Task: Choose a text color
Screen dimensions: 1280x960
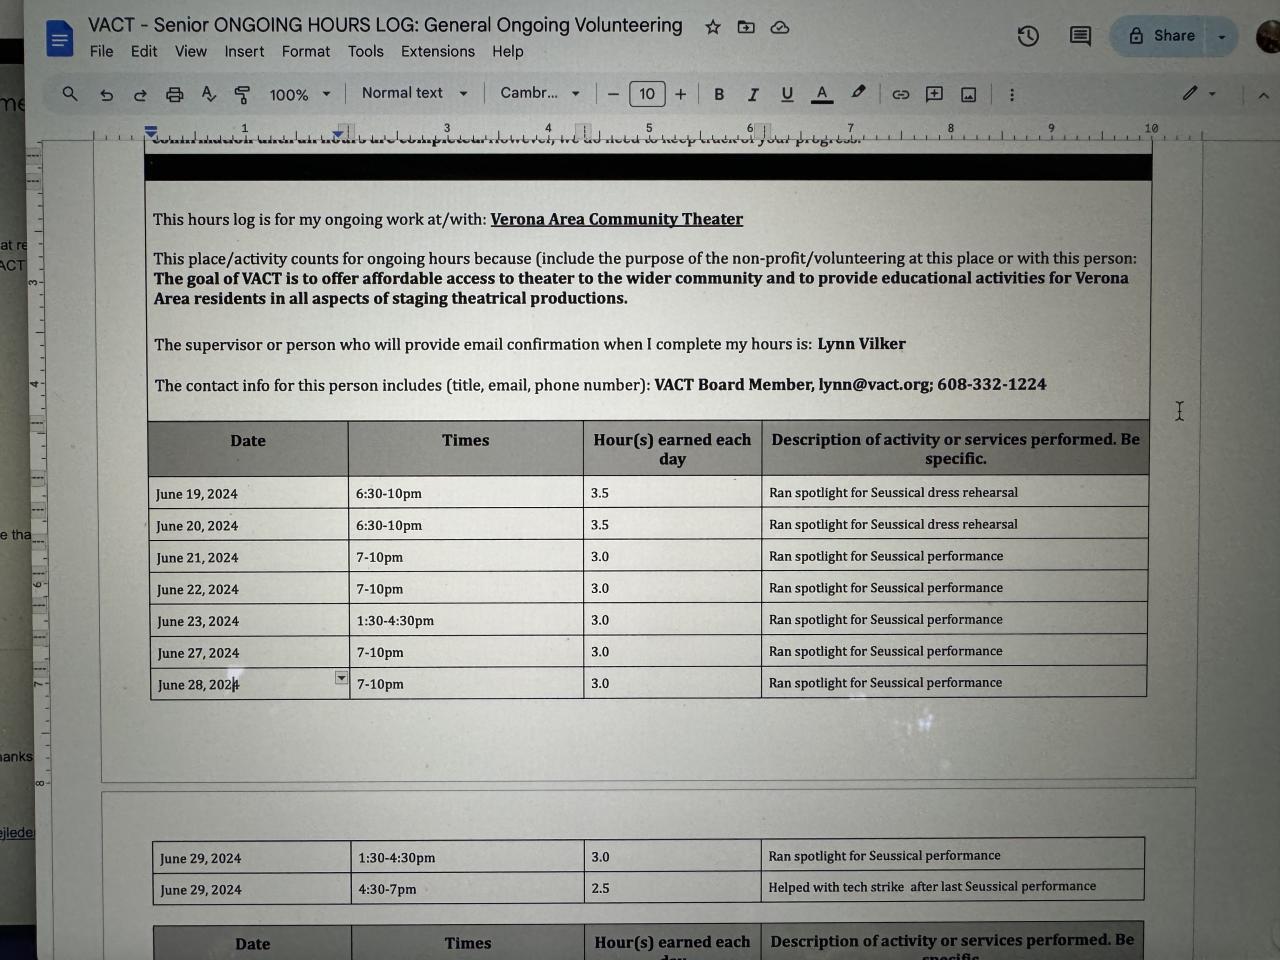Action: click(822, 94)
